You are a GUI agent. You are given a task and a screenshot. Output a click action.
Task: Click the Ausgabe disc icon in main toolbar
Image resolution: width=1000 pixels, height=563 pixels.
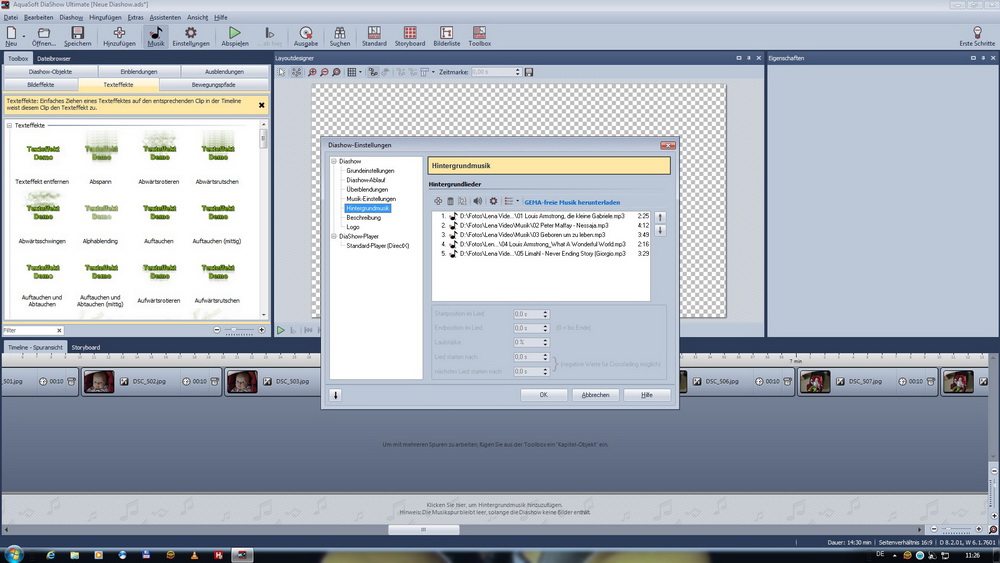(x=305, y=34)
